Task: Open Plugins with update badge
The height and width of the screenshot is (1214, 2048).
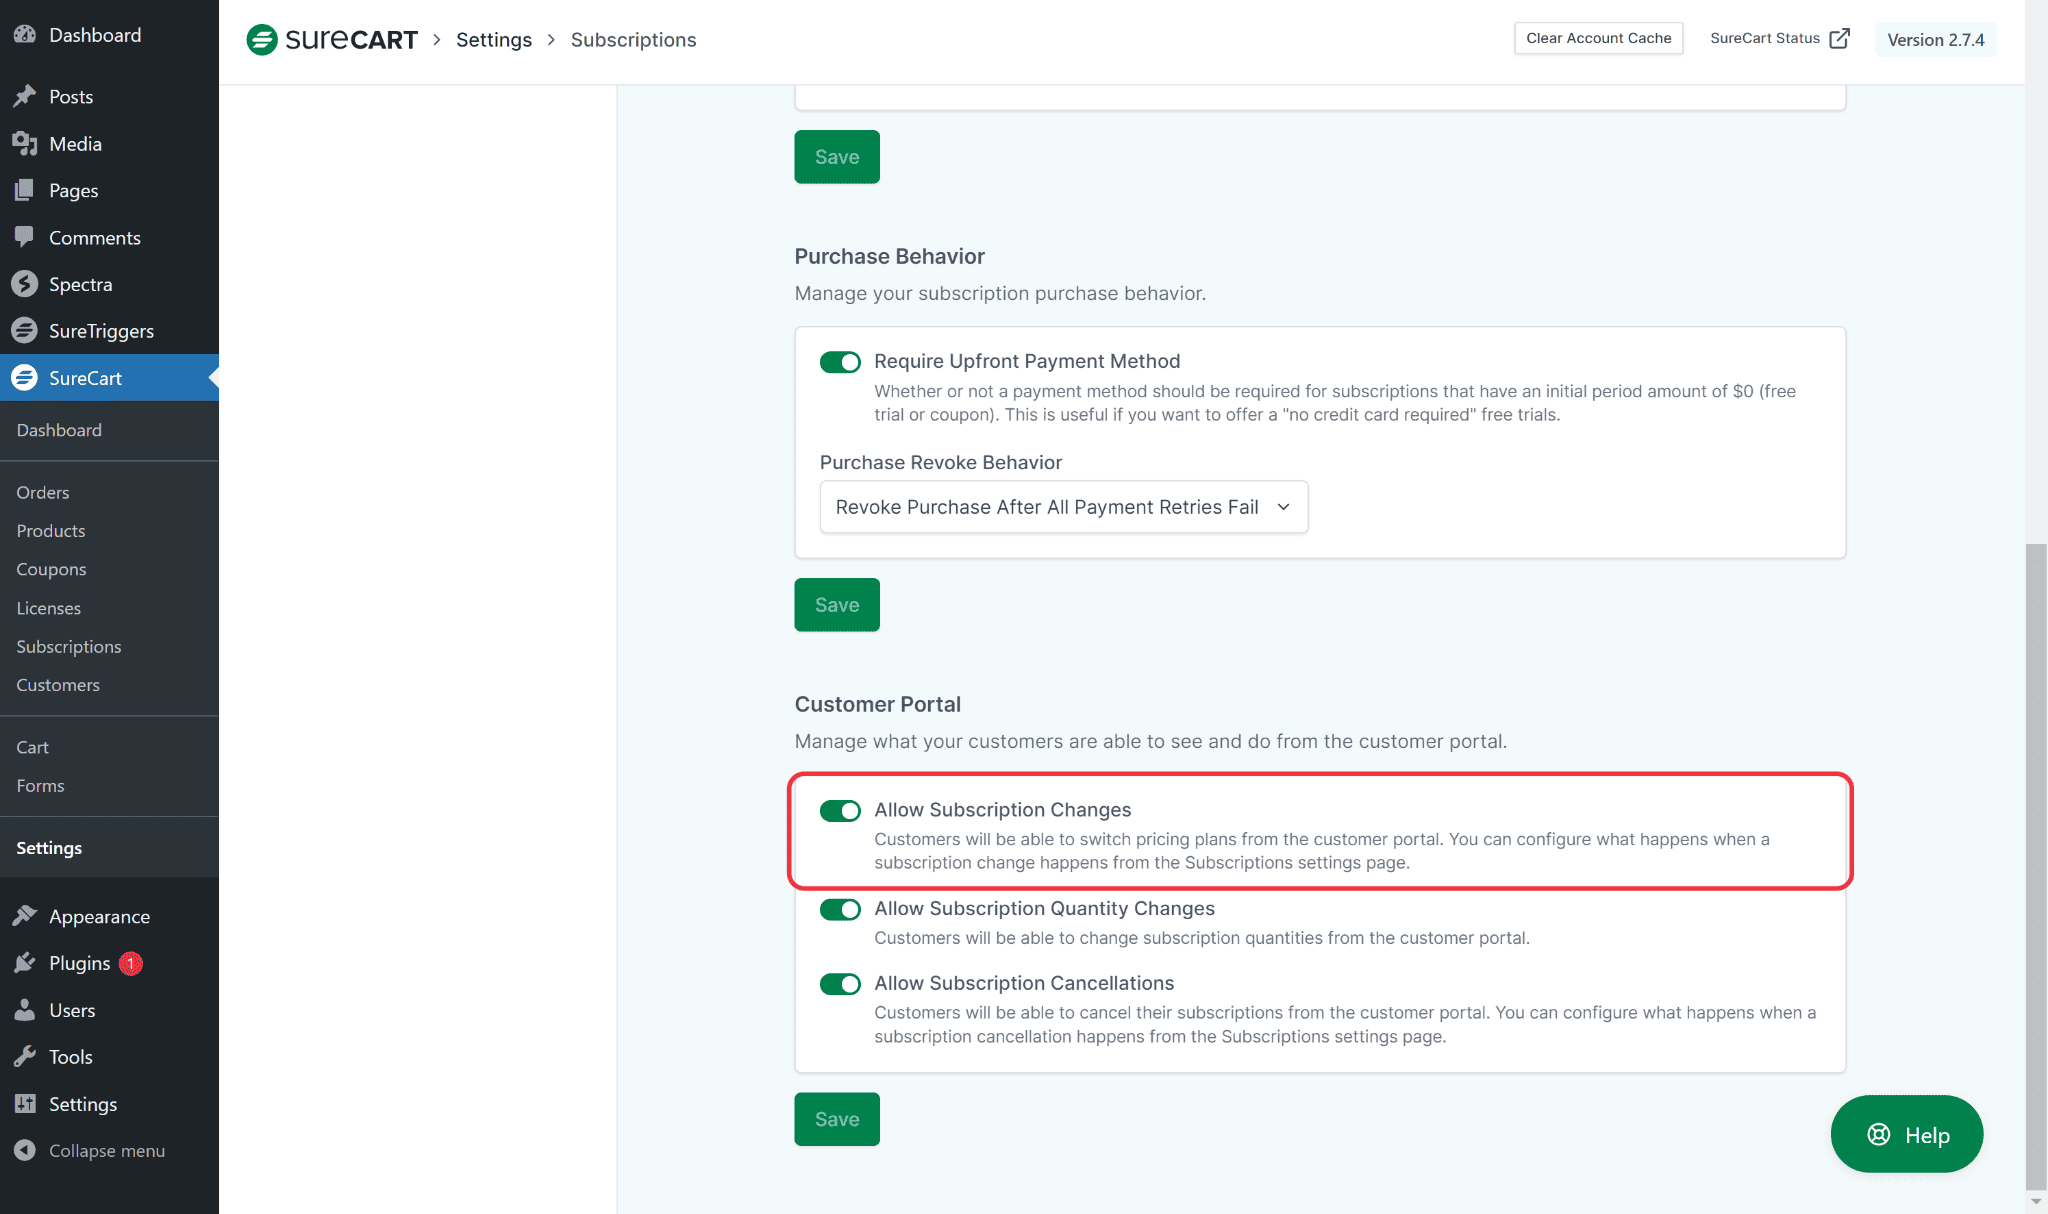Action: click(80, 963)
